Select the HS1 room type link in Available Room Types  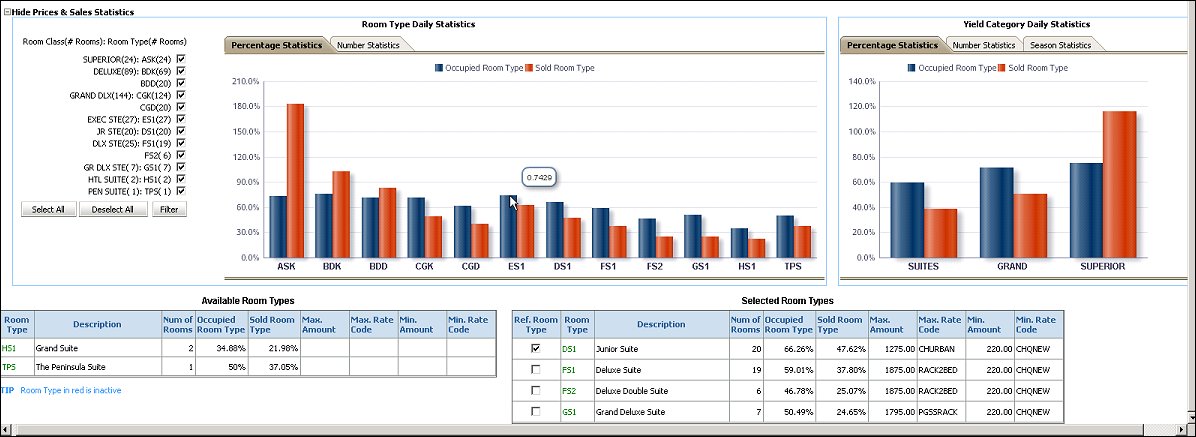pyautogui.click(x=10, y=348)
